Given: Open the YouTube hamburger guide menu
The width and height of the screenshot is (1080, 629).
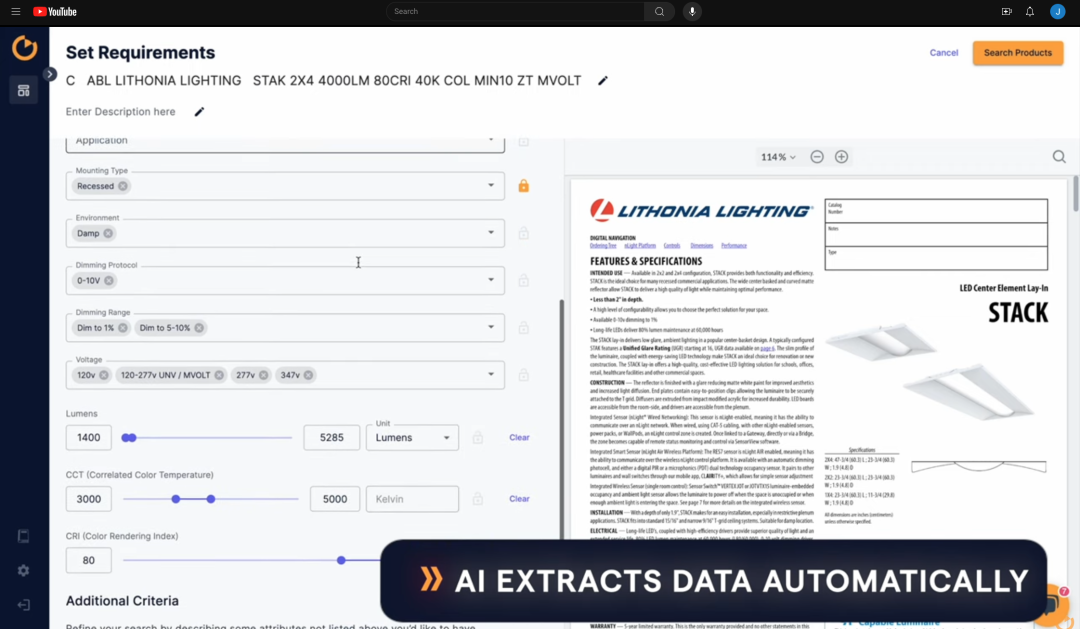Looking at the screenshot, I should pyautogui.click(x=16, y=12).
